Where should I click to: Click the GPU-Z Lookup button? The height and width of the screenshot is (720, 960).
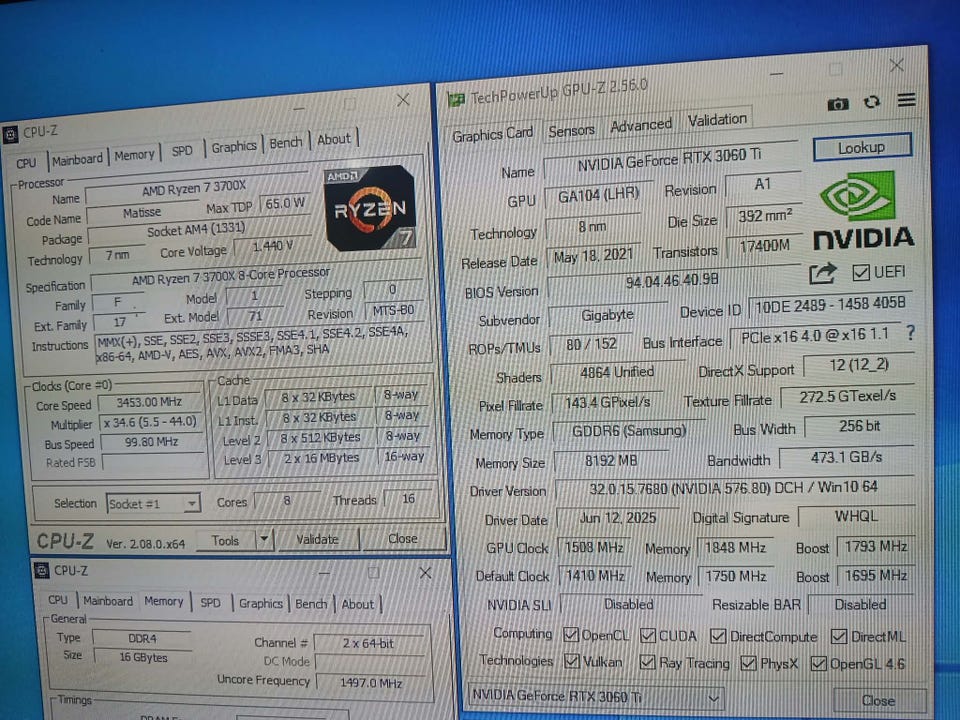[x=861, y=147]
